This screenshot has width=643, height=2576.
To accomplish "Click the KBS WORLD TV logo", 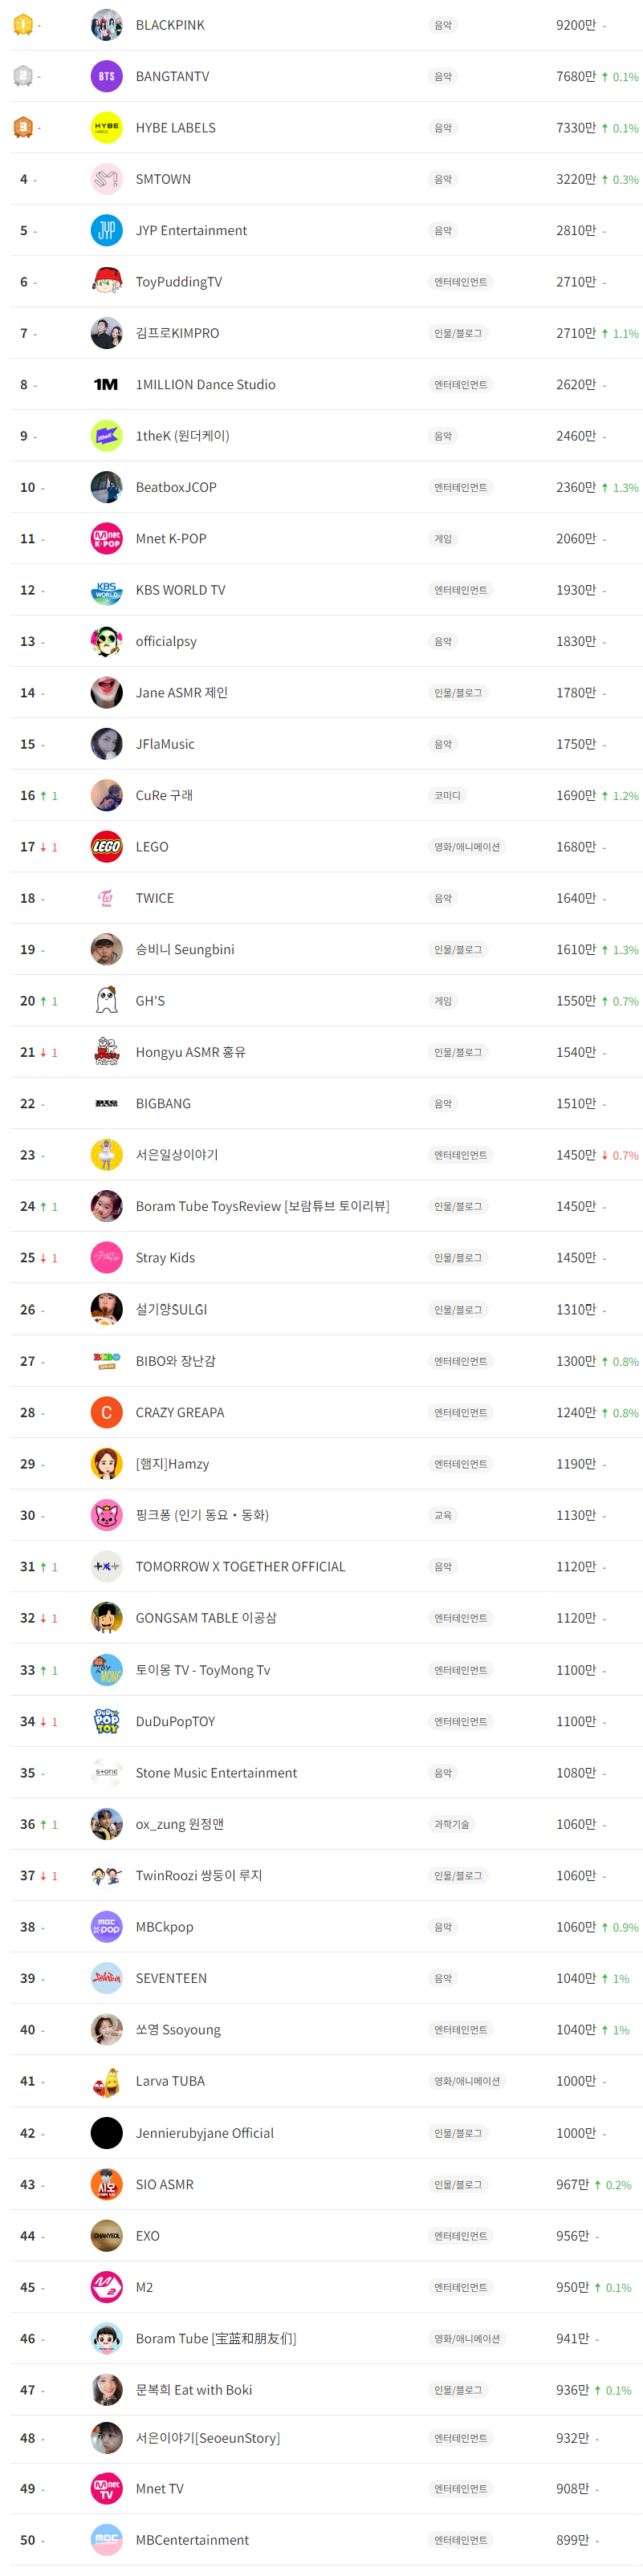I will (x=106, y=590).
